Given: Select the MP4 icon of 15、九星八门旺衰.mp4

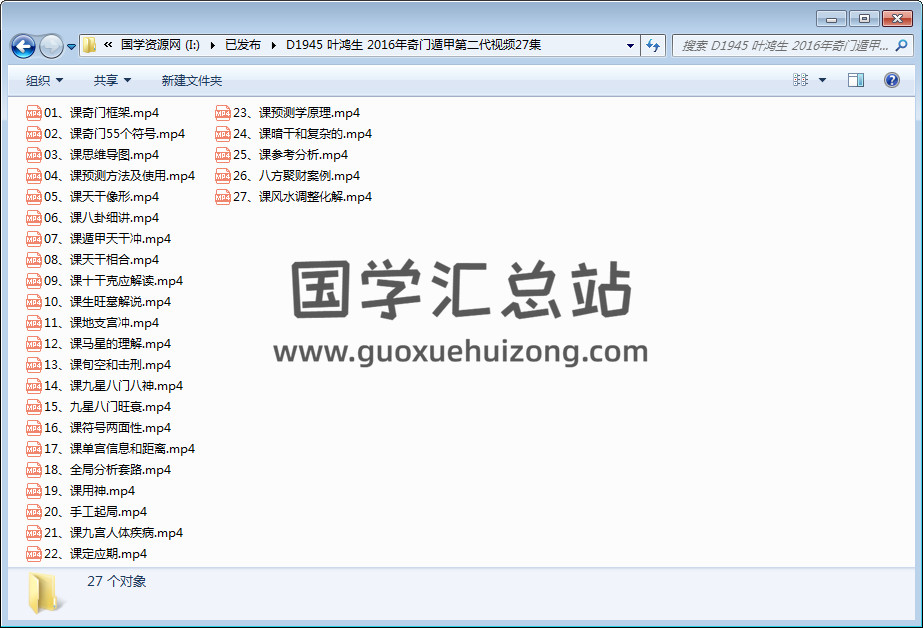Looking at the screenshot, I should tap(34, 407).
